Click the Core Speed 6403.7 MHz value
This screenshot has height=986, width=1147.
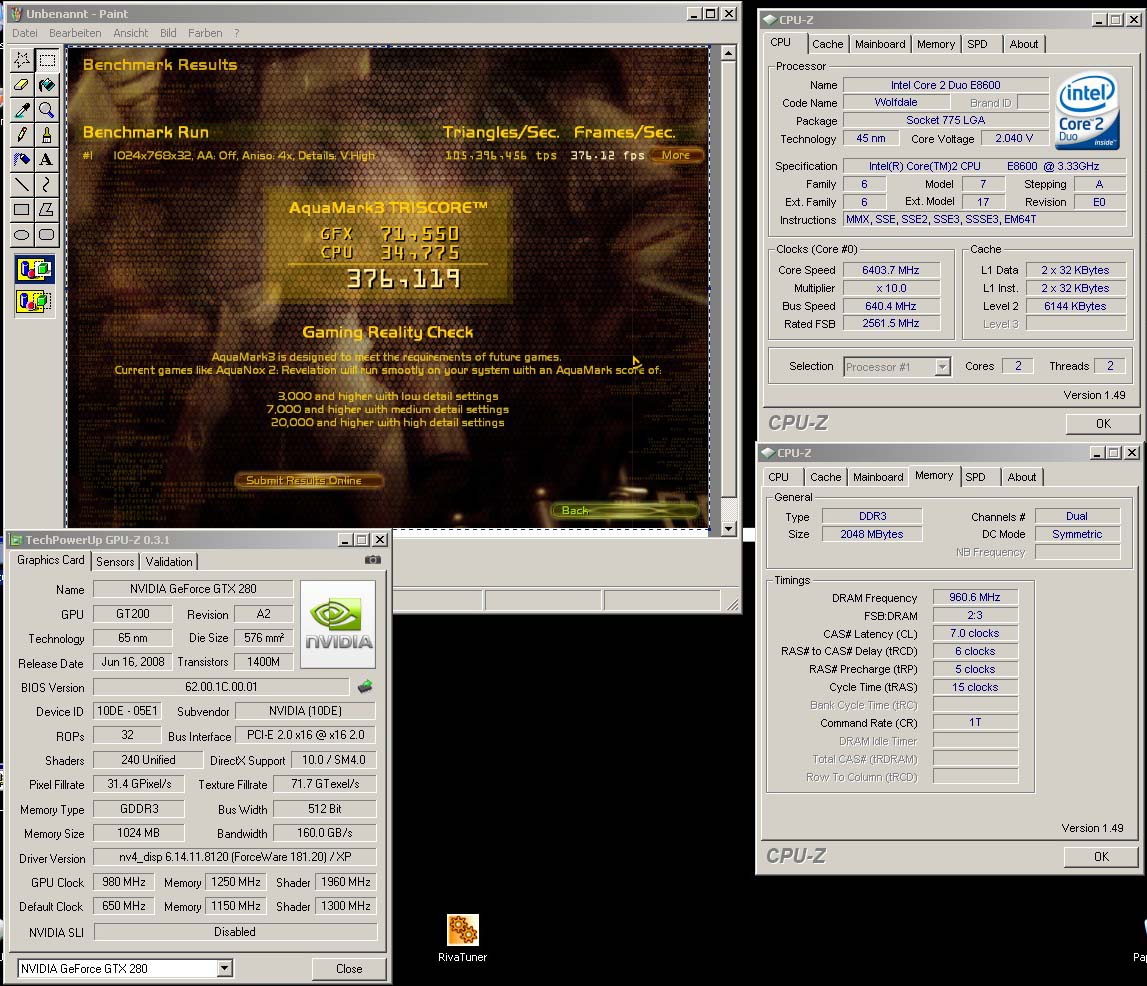(x=890, y=270)
